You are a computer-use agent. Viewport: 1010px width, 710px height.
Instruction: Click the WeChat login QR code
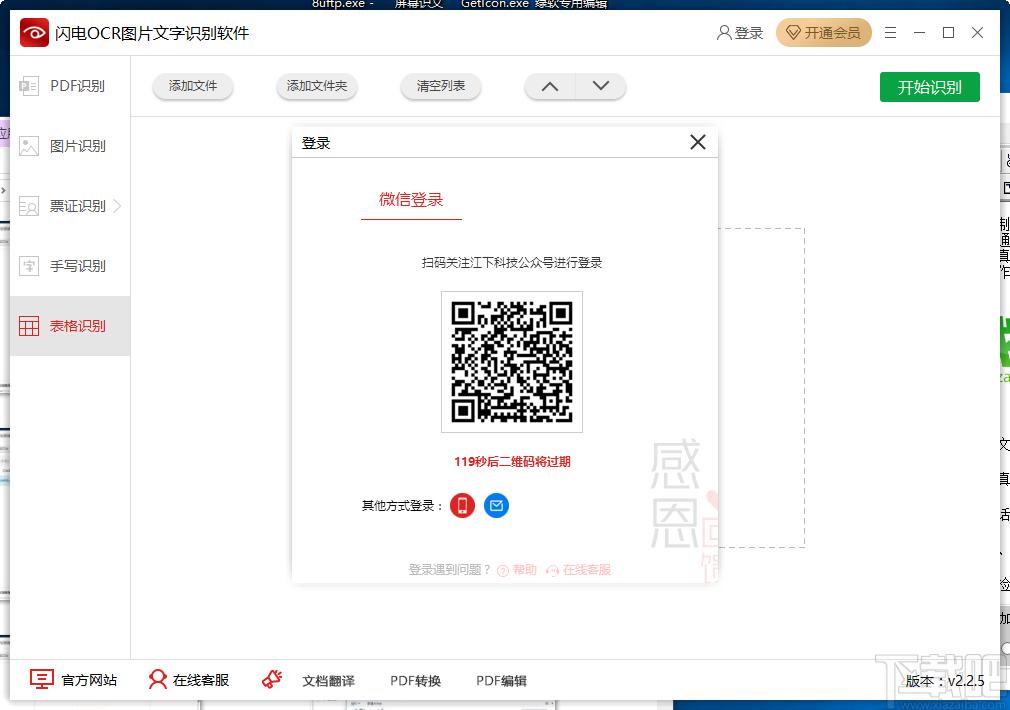[511, 361]
